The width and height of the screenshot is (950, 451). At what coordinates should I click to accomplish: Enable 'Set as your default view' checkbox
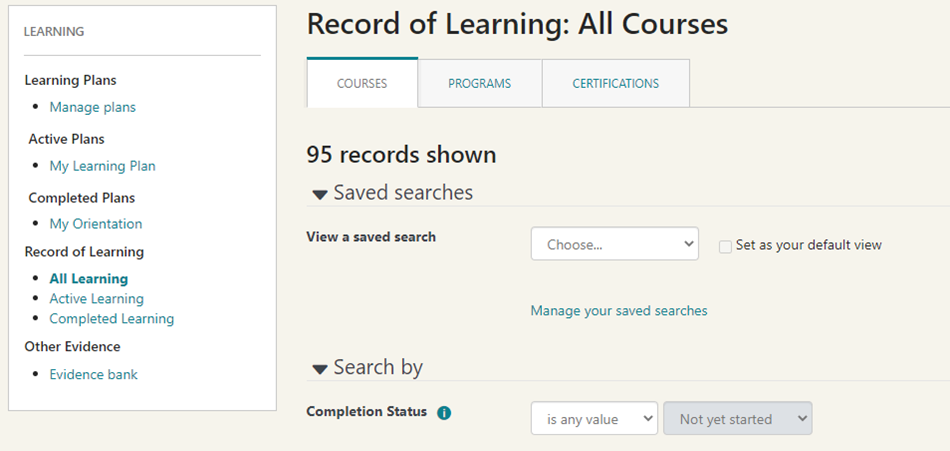coord(725,246)
